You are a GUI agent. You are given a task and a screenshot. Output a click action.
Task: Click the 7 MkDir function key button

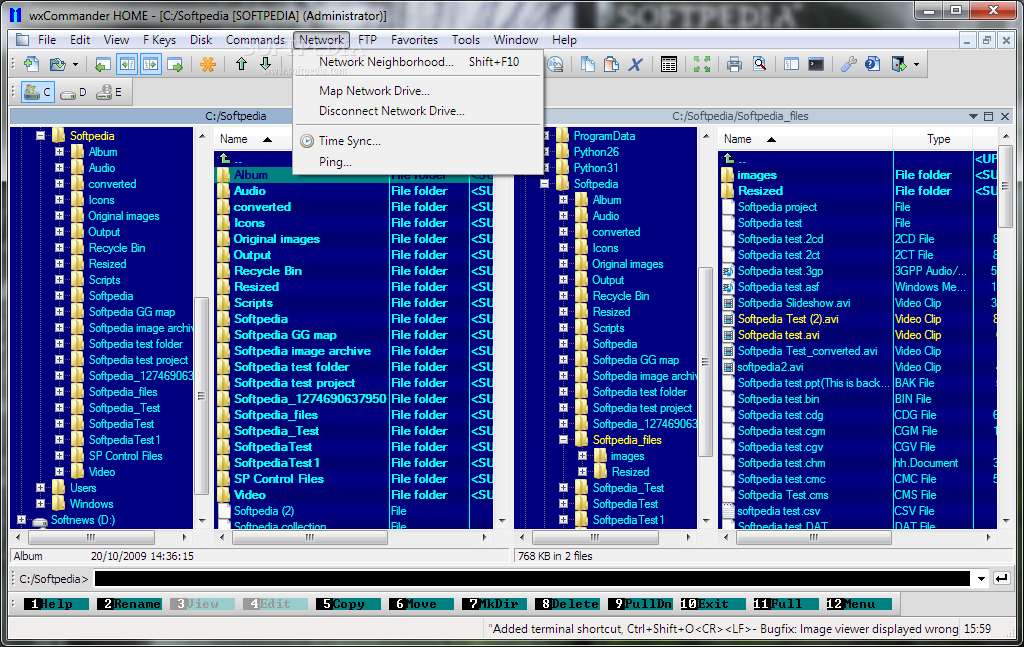(x=494, y=604)
